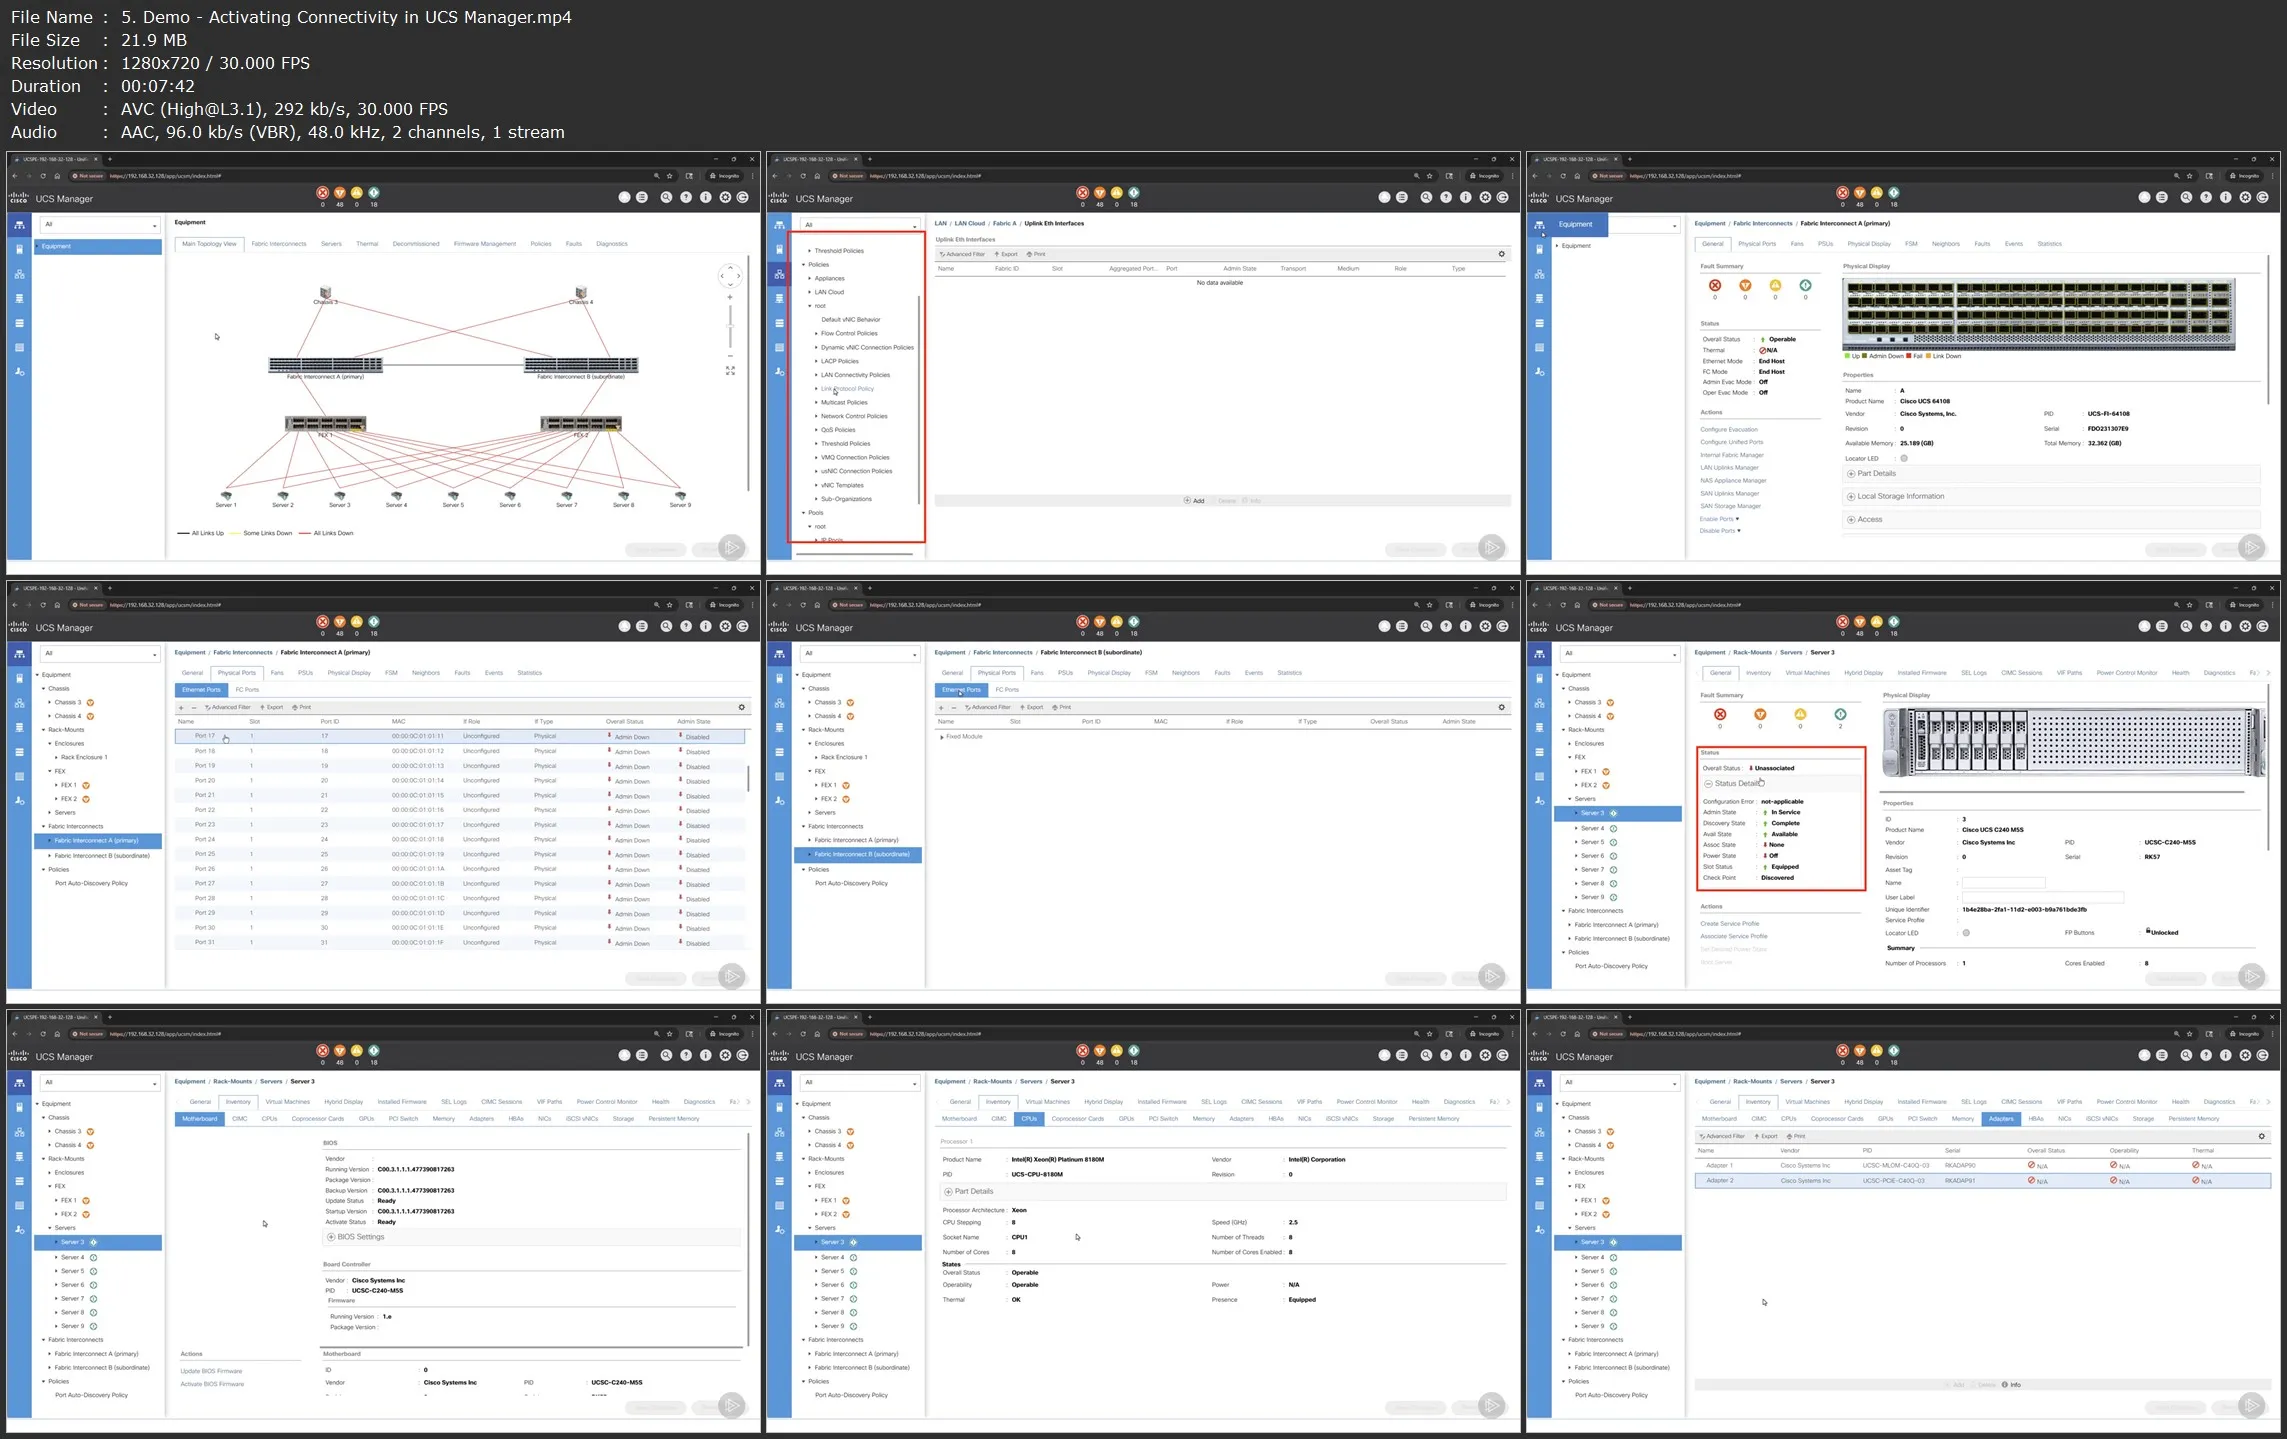Open Thermal tab in Main Topology frame
This screenshot has height=1439, width=2287.
coord(367,244)
